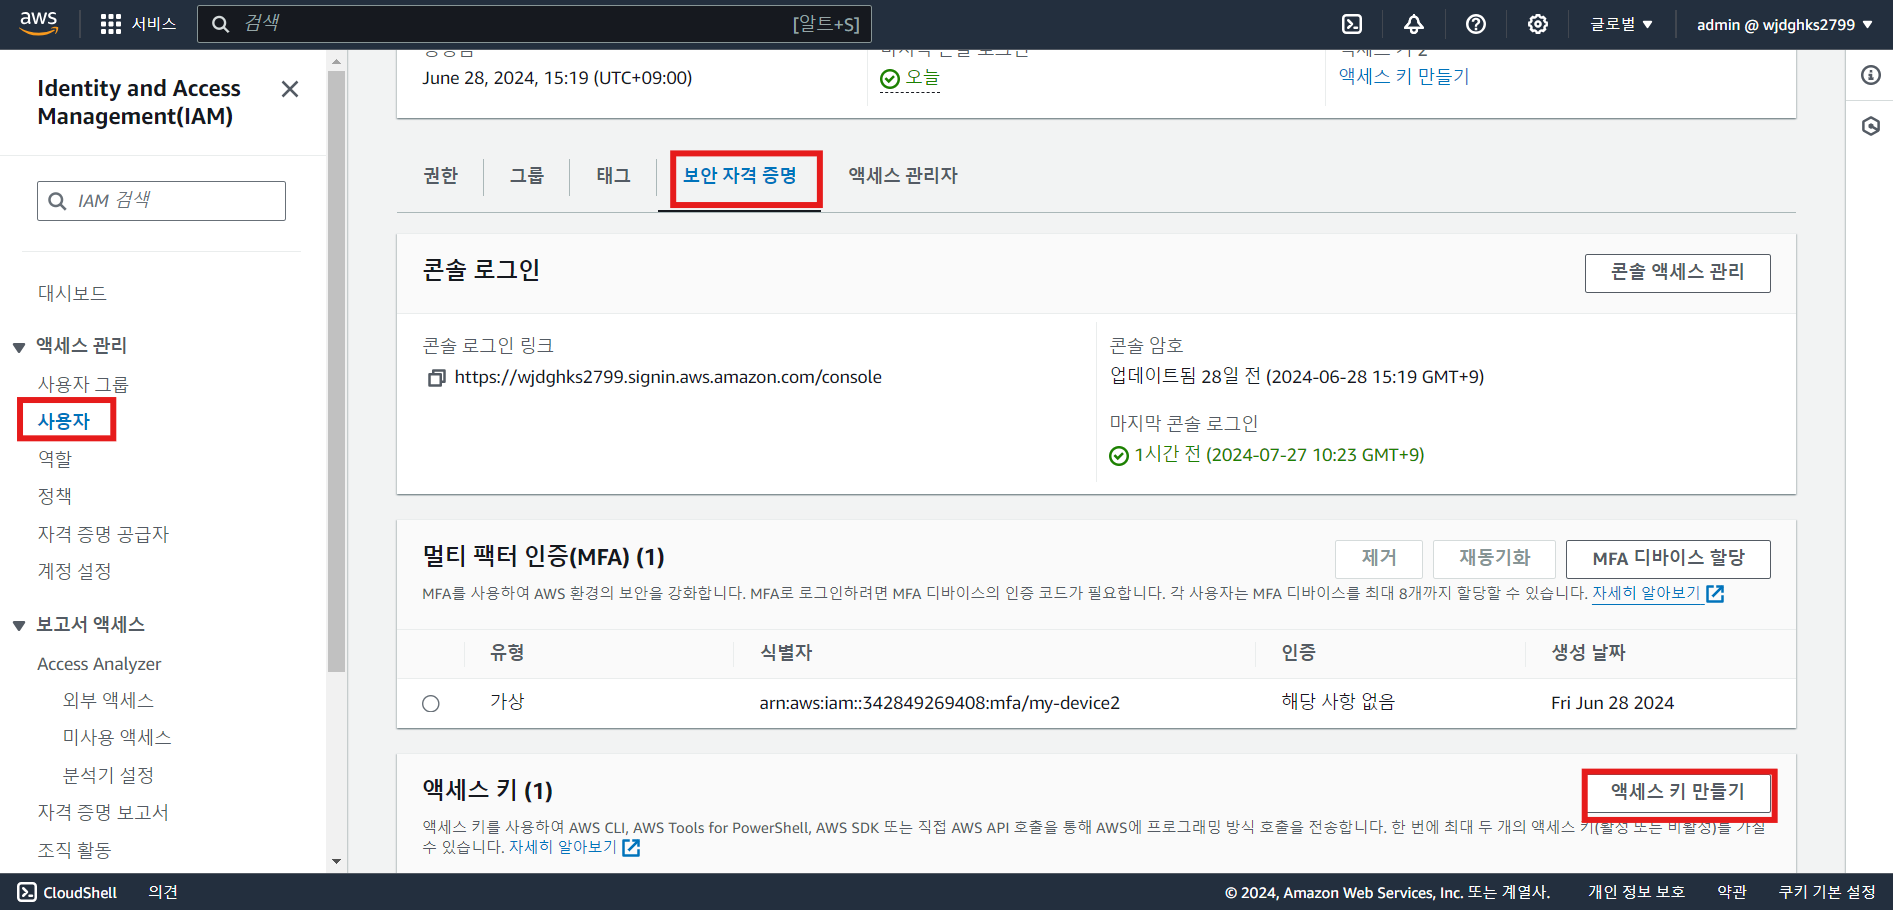Image resolution: width=1893 pixels, height=910 pixels.
Task: Open 정책 in the sidebar
Action: tap(55, 496)
